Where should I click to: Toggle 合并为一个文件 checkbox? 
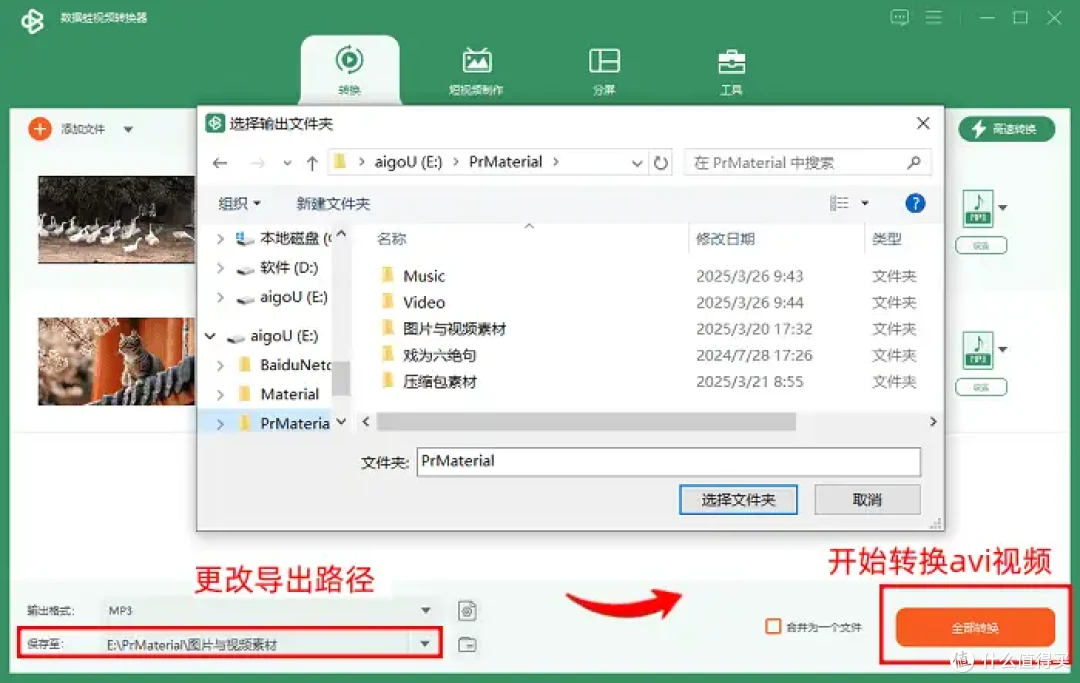pyautogui.click(x=773, y=626)
